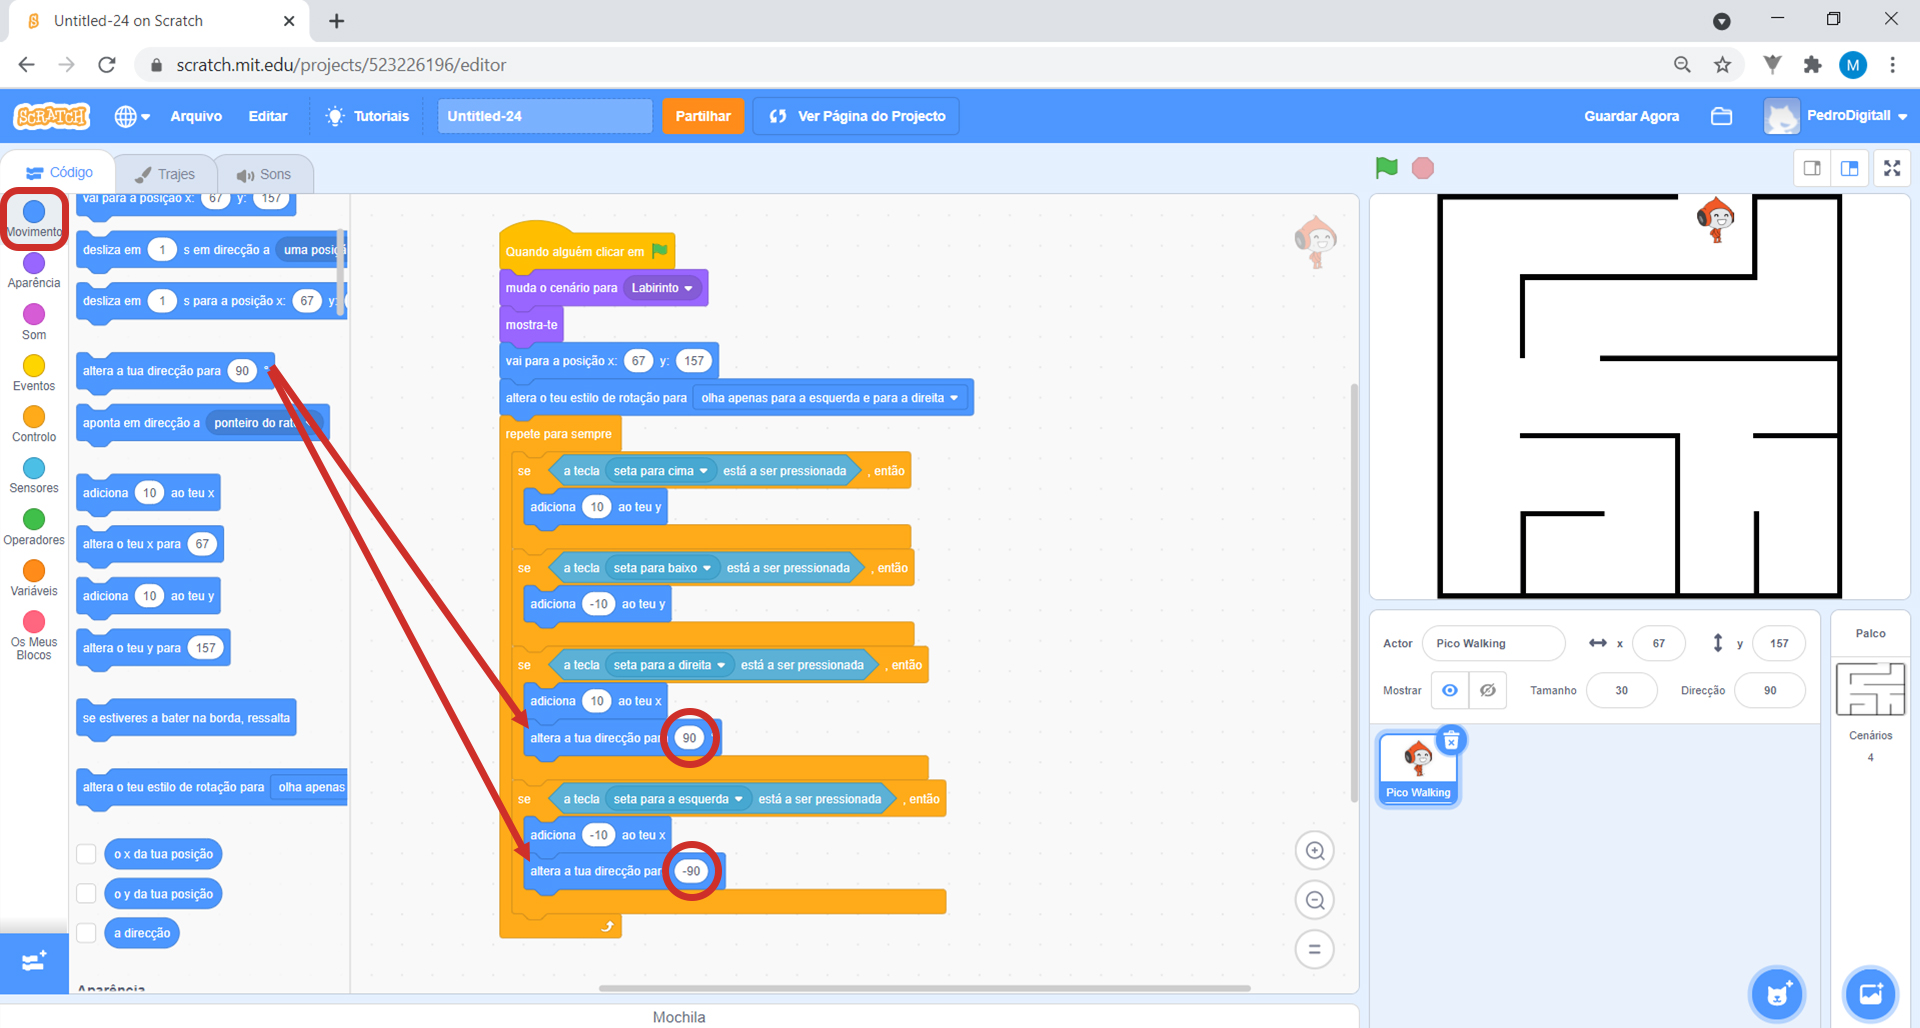Switch to the Sons tab
Image resolution: width=1920 pixels, height=1028 pixels.
pyautogui.click(x=264, y=174)
